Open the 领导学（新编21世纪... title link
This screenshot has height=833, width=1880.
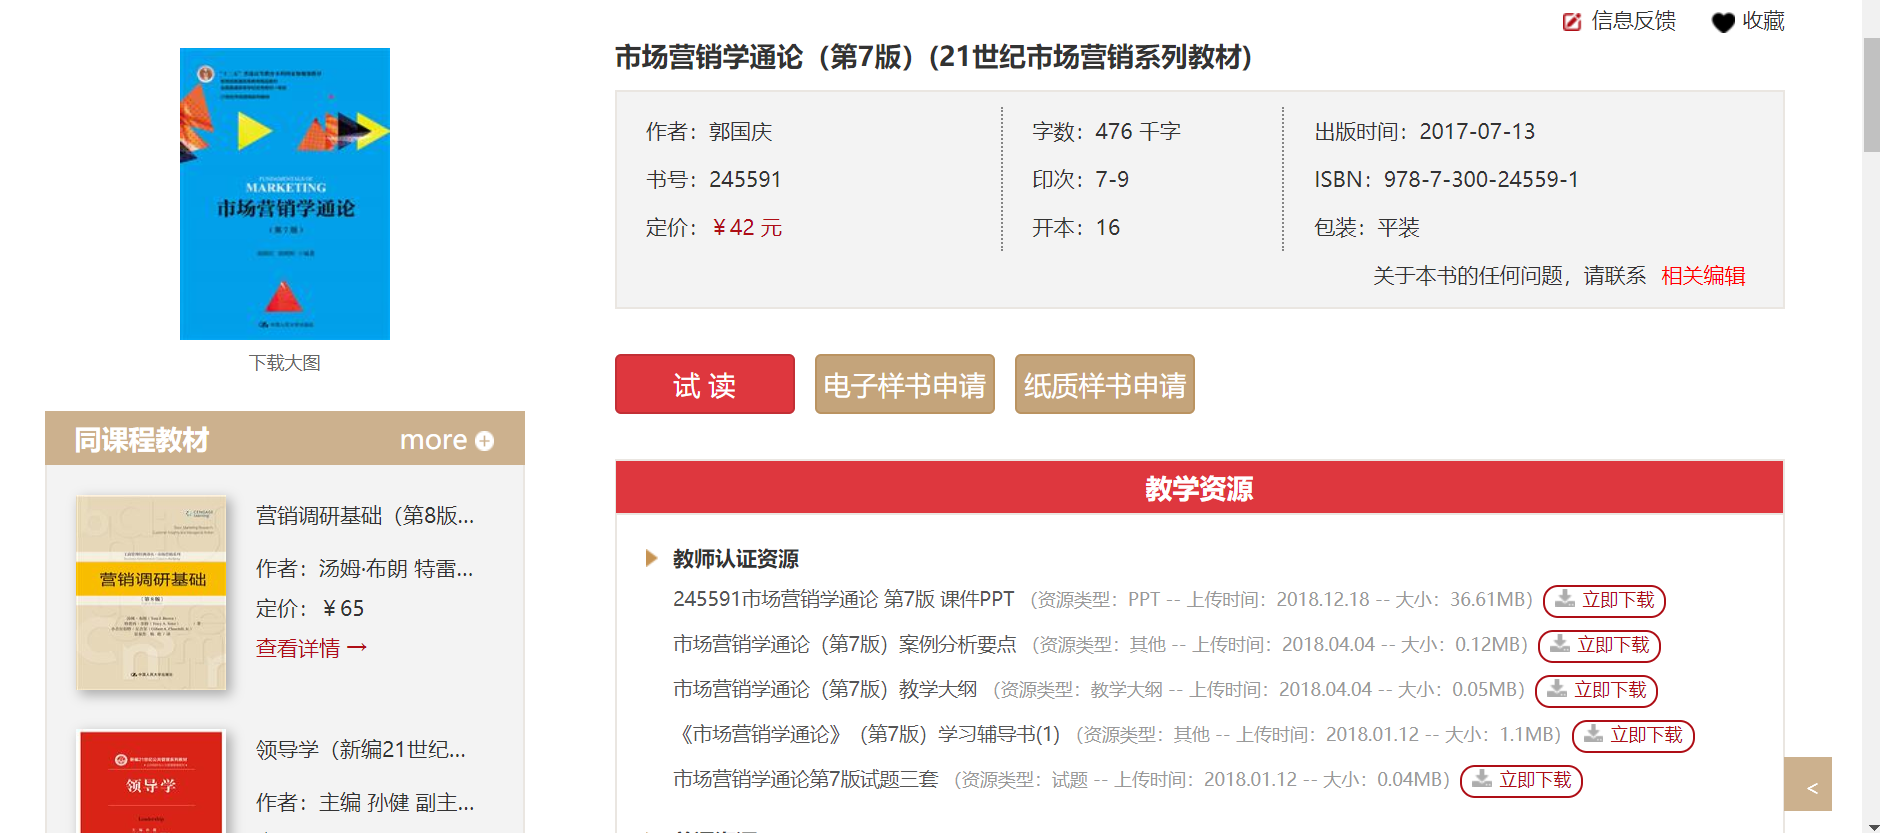(361, 749)
